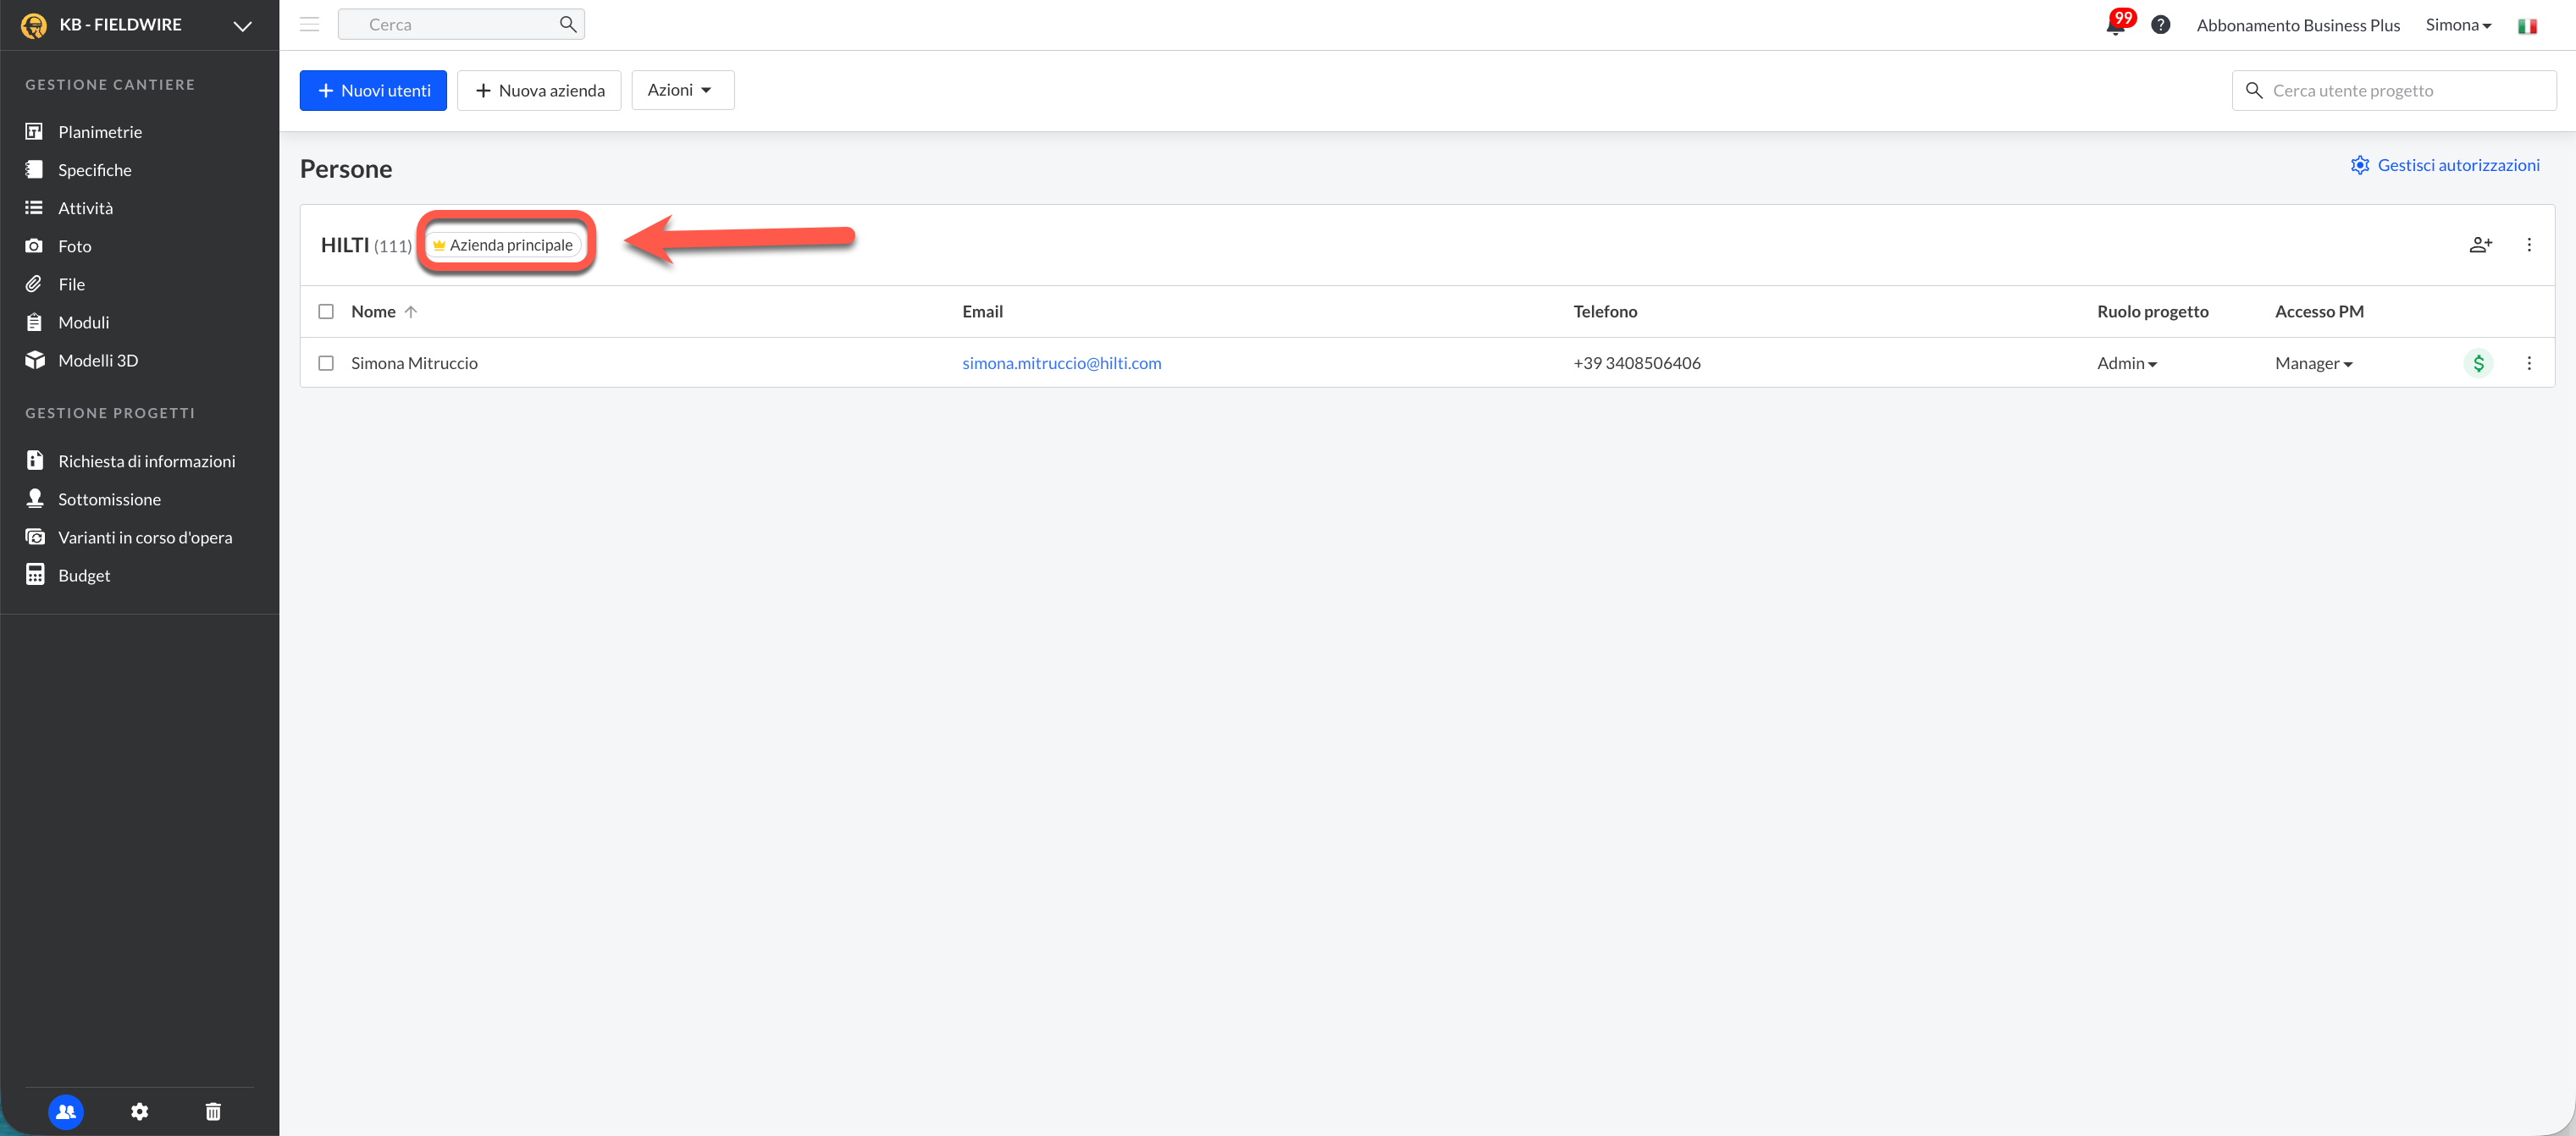
Task: Select the Simona Mitruccio row checkbox
Action: [x=326, y=363]
